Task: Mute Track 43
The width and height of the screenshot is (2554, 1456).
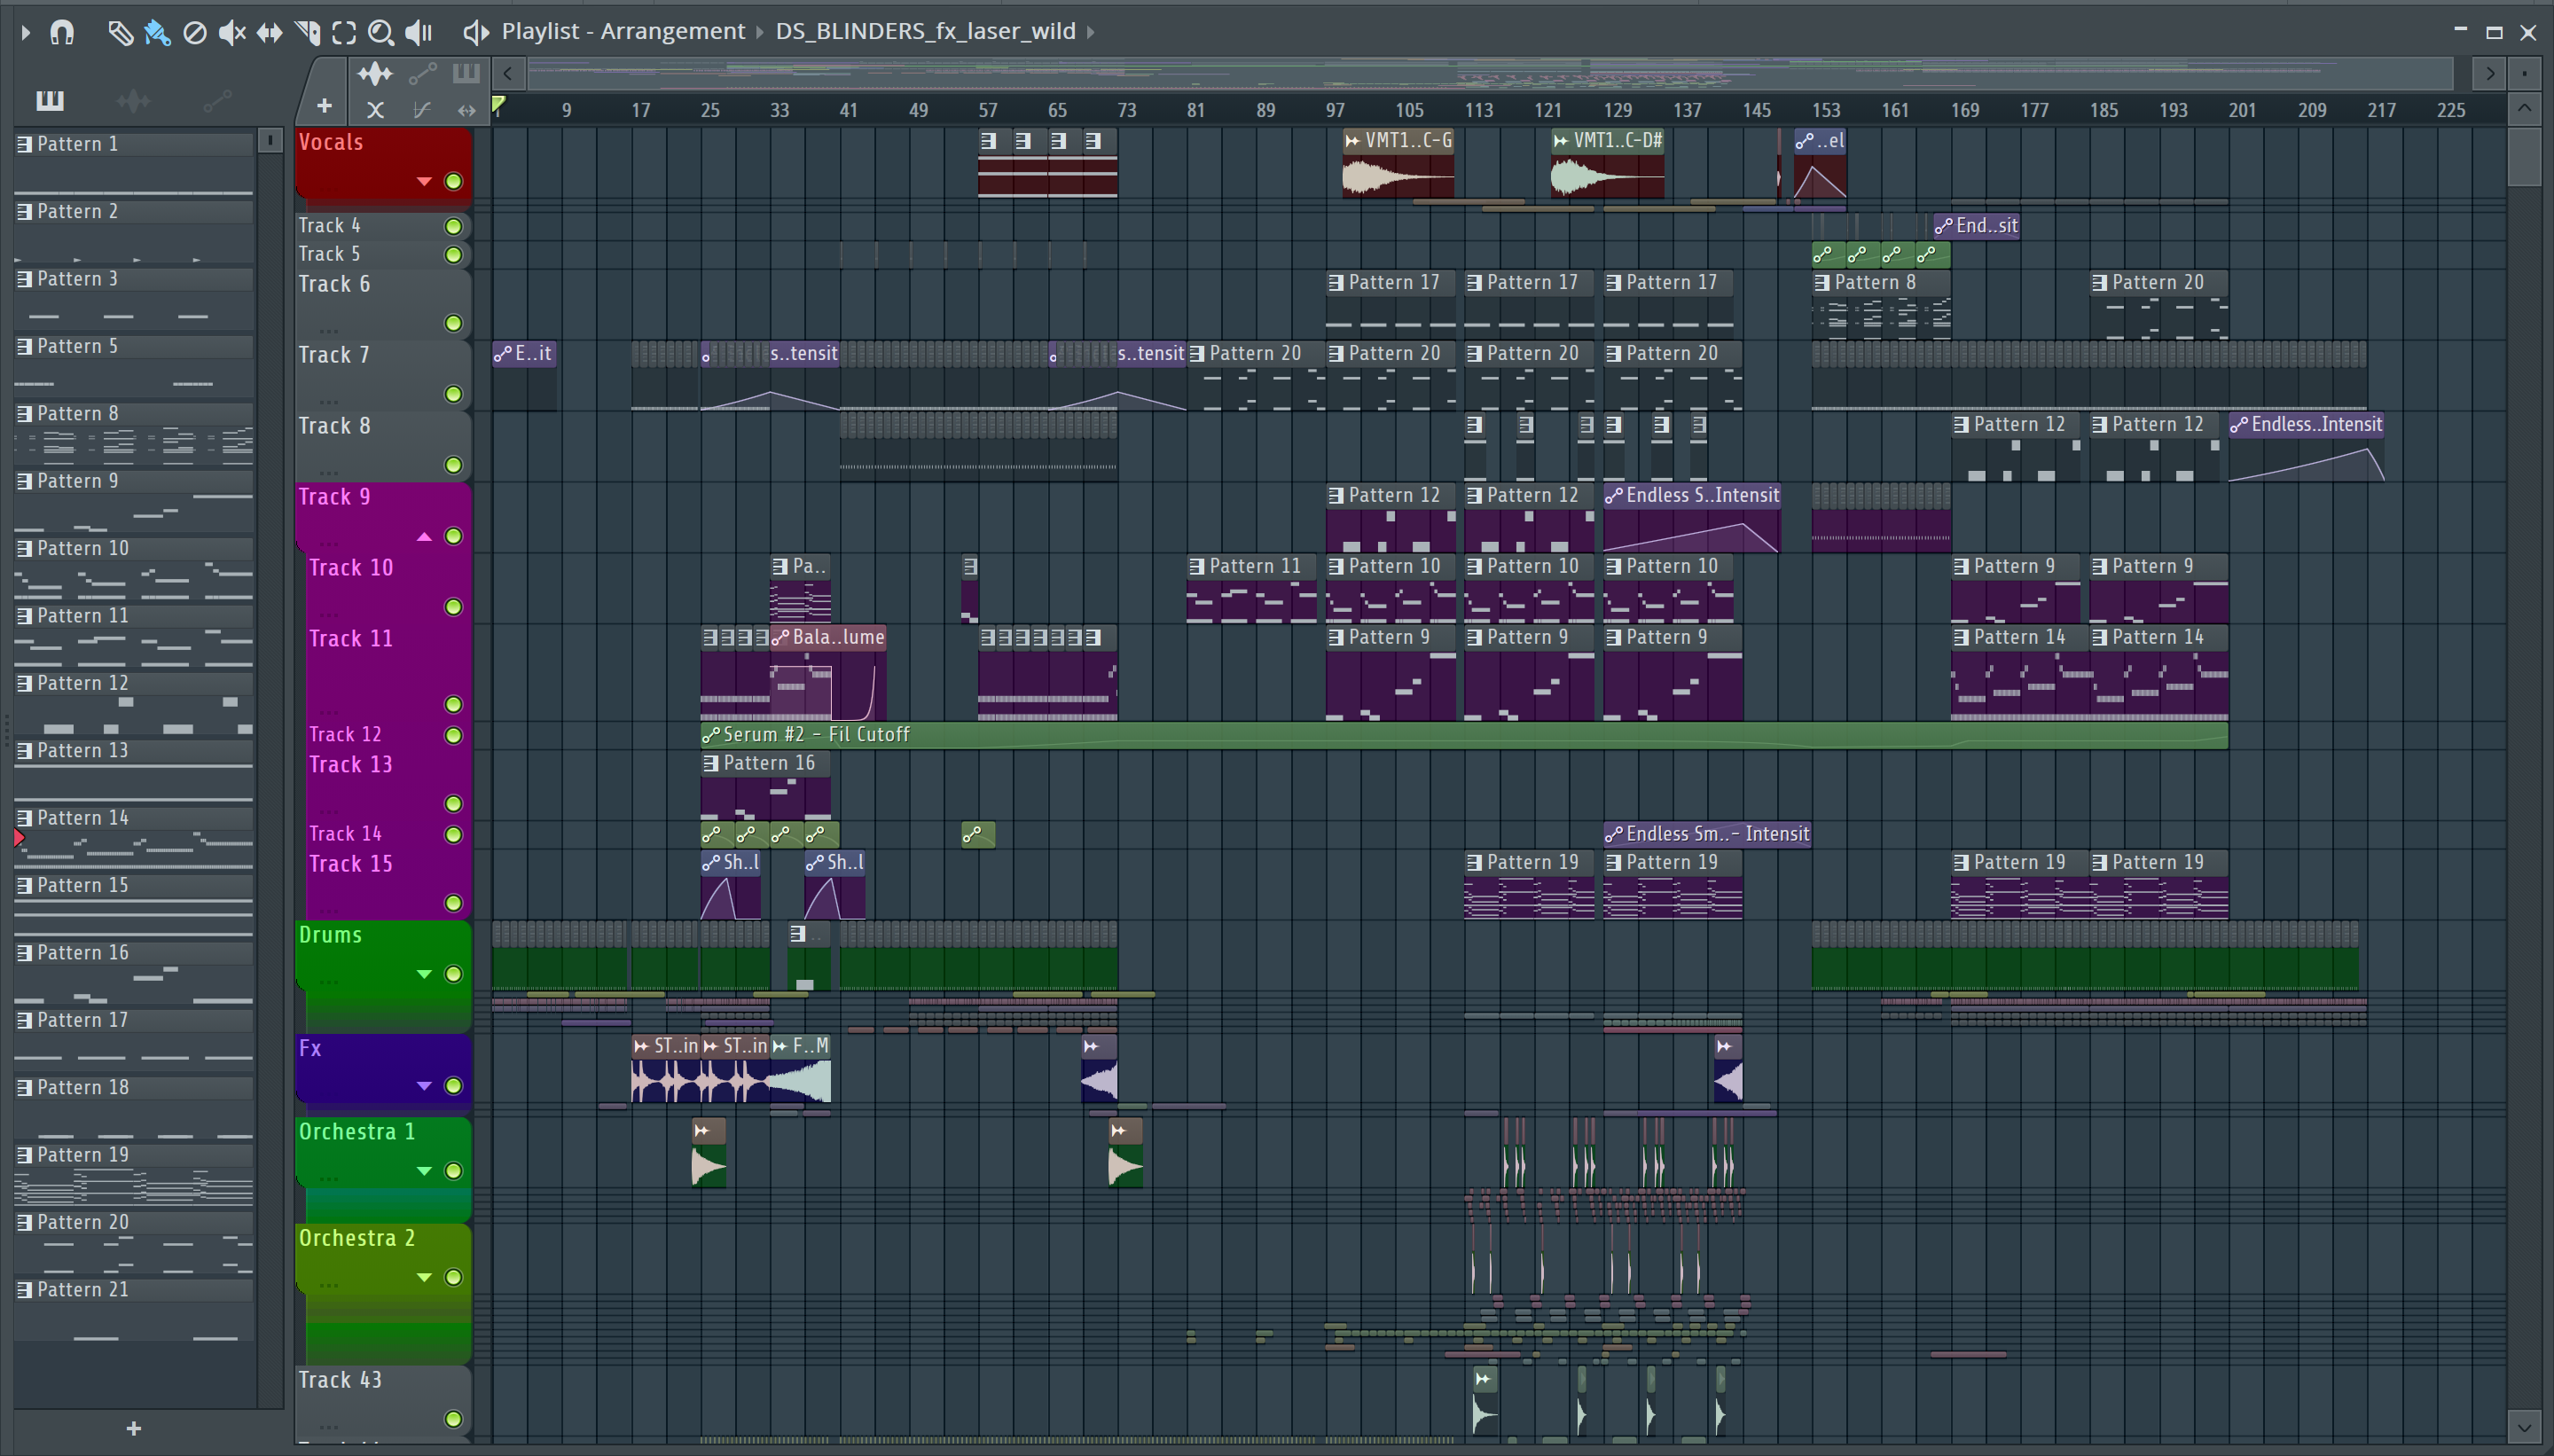Action: coord(453,1419)
